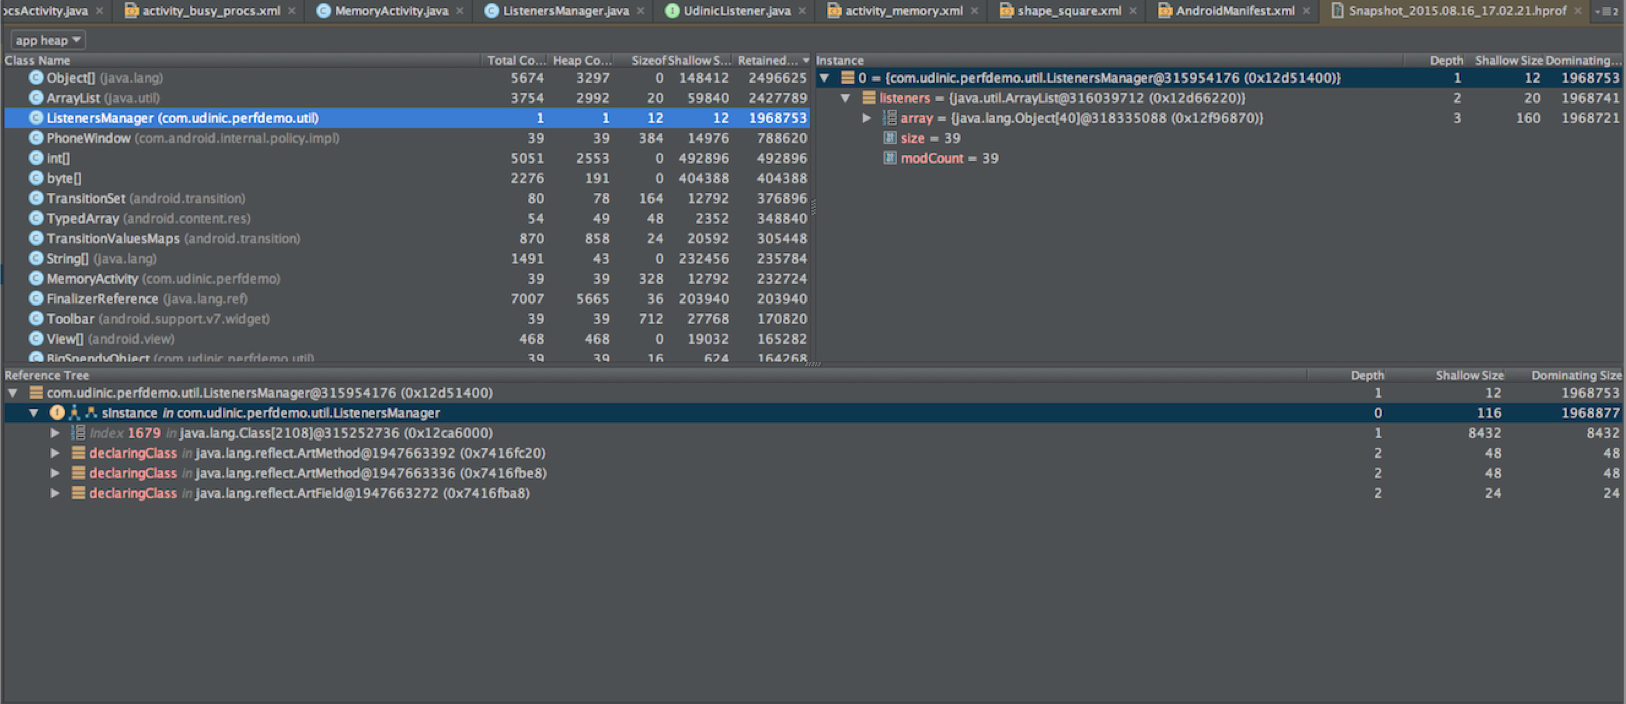The image size is (1626, 704).
Task: Close the ListenersManager.java tab
Action: tap(641, 11)
